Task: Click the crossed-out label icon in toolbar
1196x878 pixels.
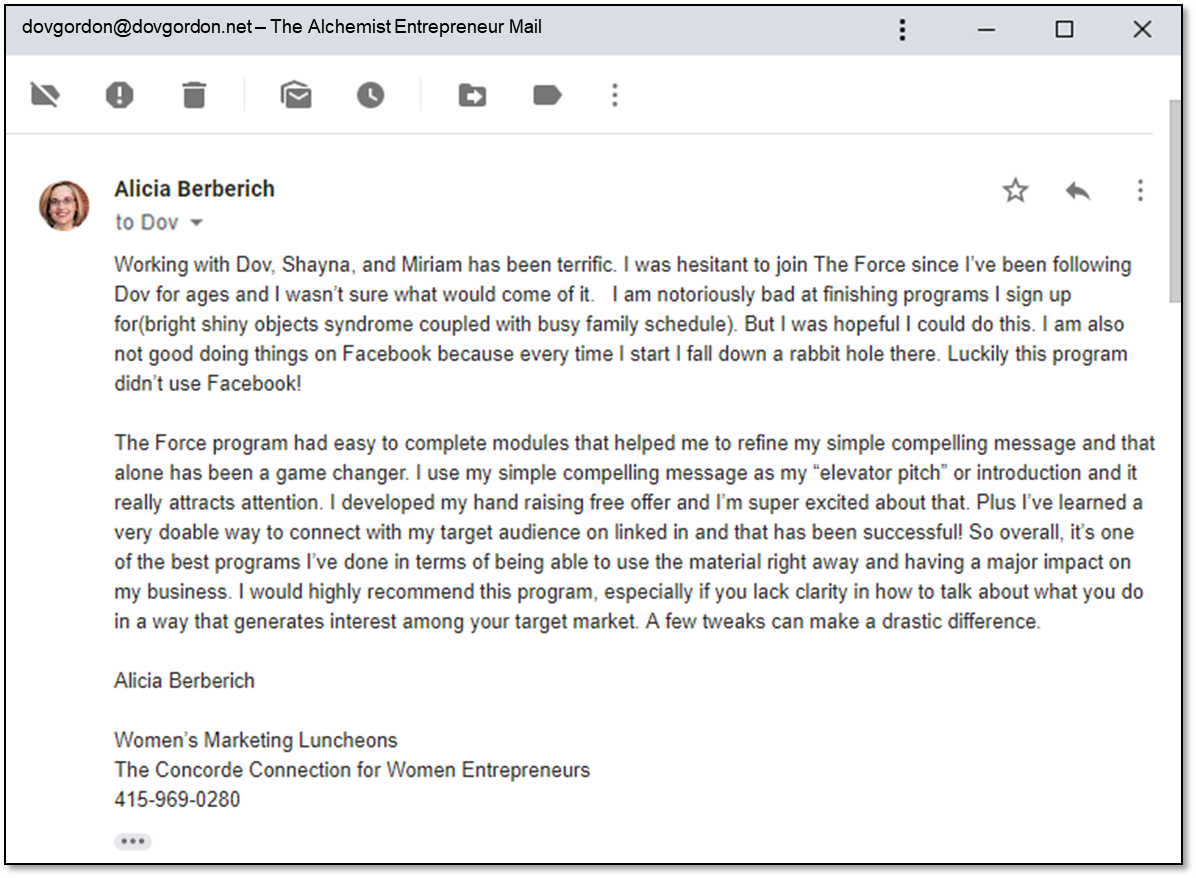Action: coord(46,96)
